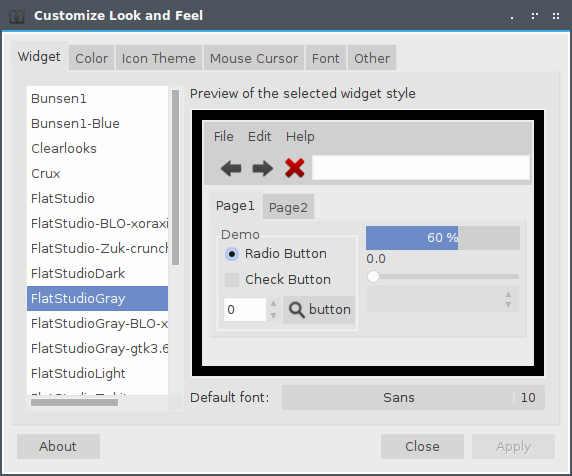Click the theme list vertical scrollbar
The width and height of the screenshot is (572, 476).
[x=175, y=177]
